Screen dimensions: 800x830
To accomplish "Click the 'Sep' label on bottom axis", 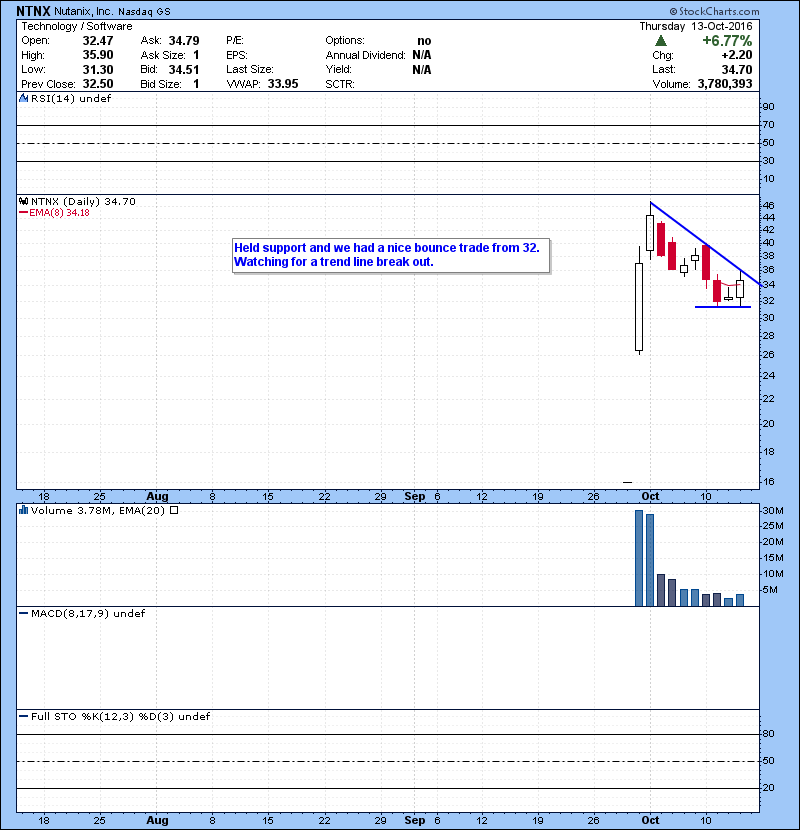I will click(415, 820).
